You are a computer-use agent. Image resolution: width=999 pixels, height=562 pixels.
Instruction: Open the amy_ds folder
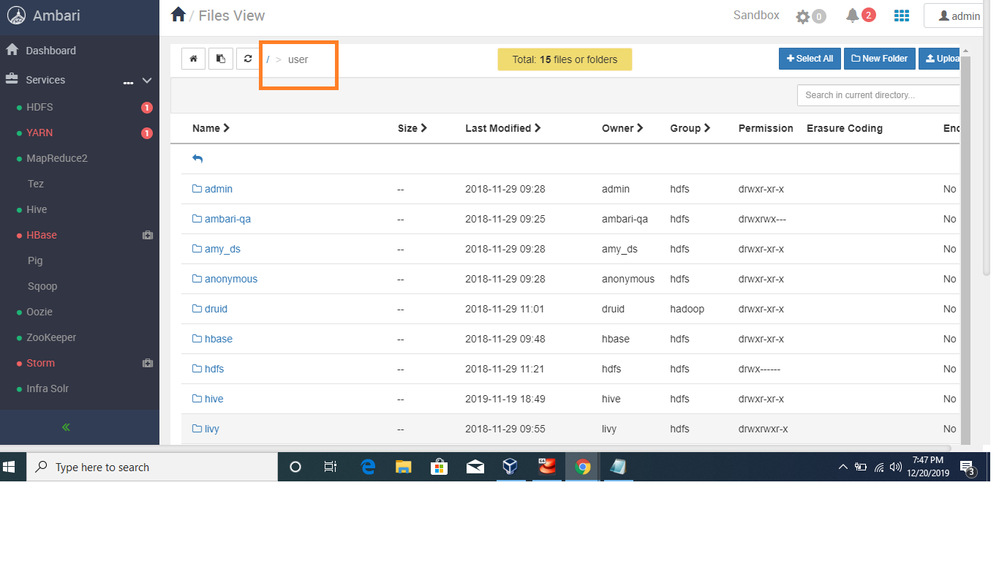[x=216, y=249]
